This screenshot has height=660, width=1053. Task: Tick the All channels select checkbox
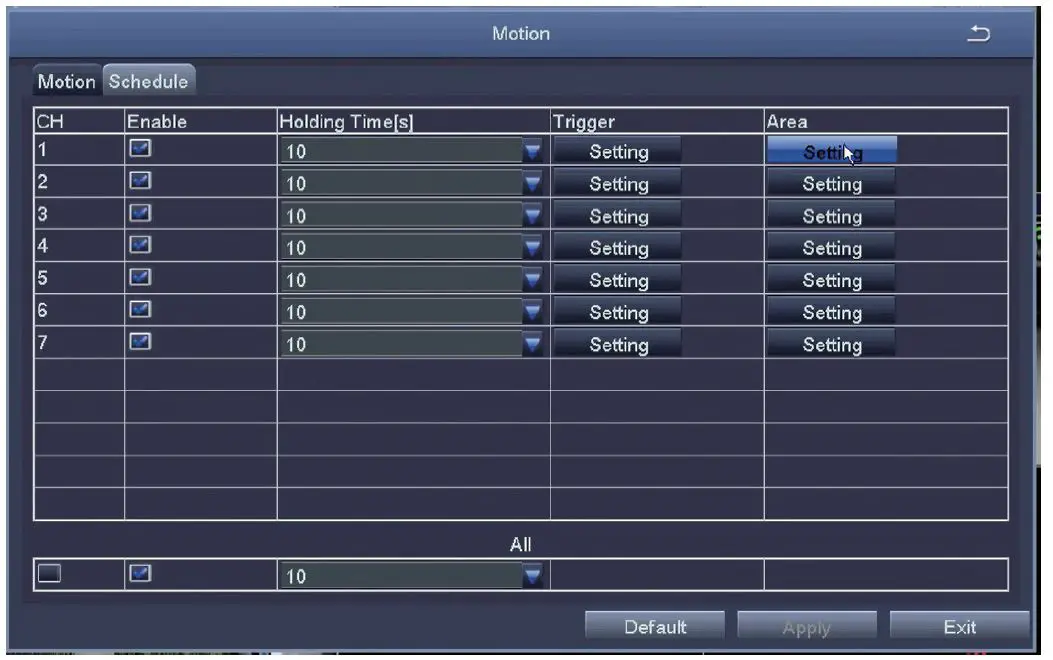[x=49, y=573]
